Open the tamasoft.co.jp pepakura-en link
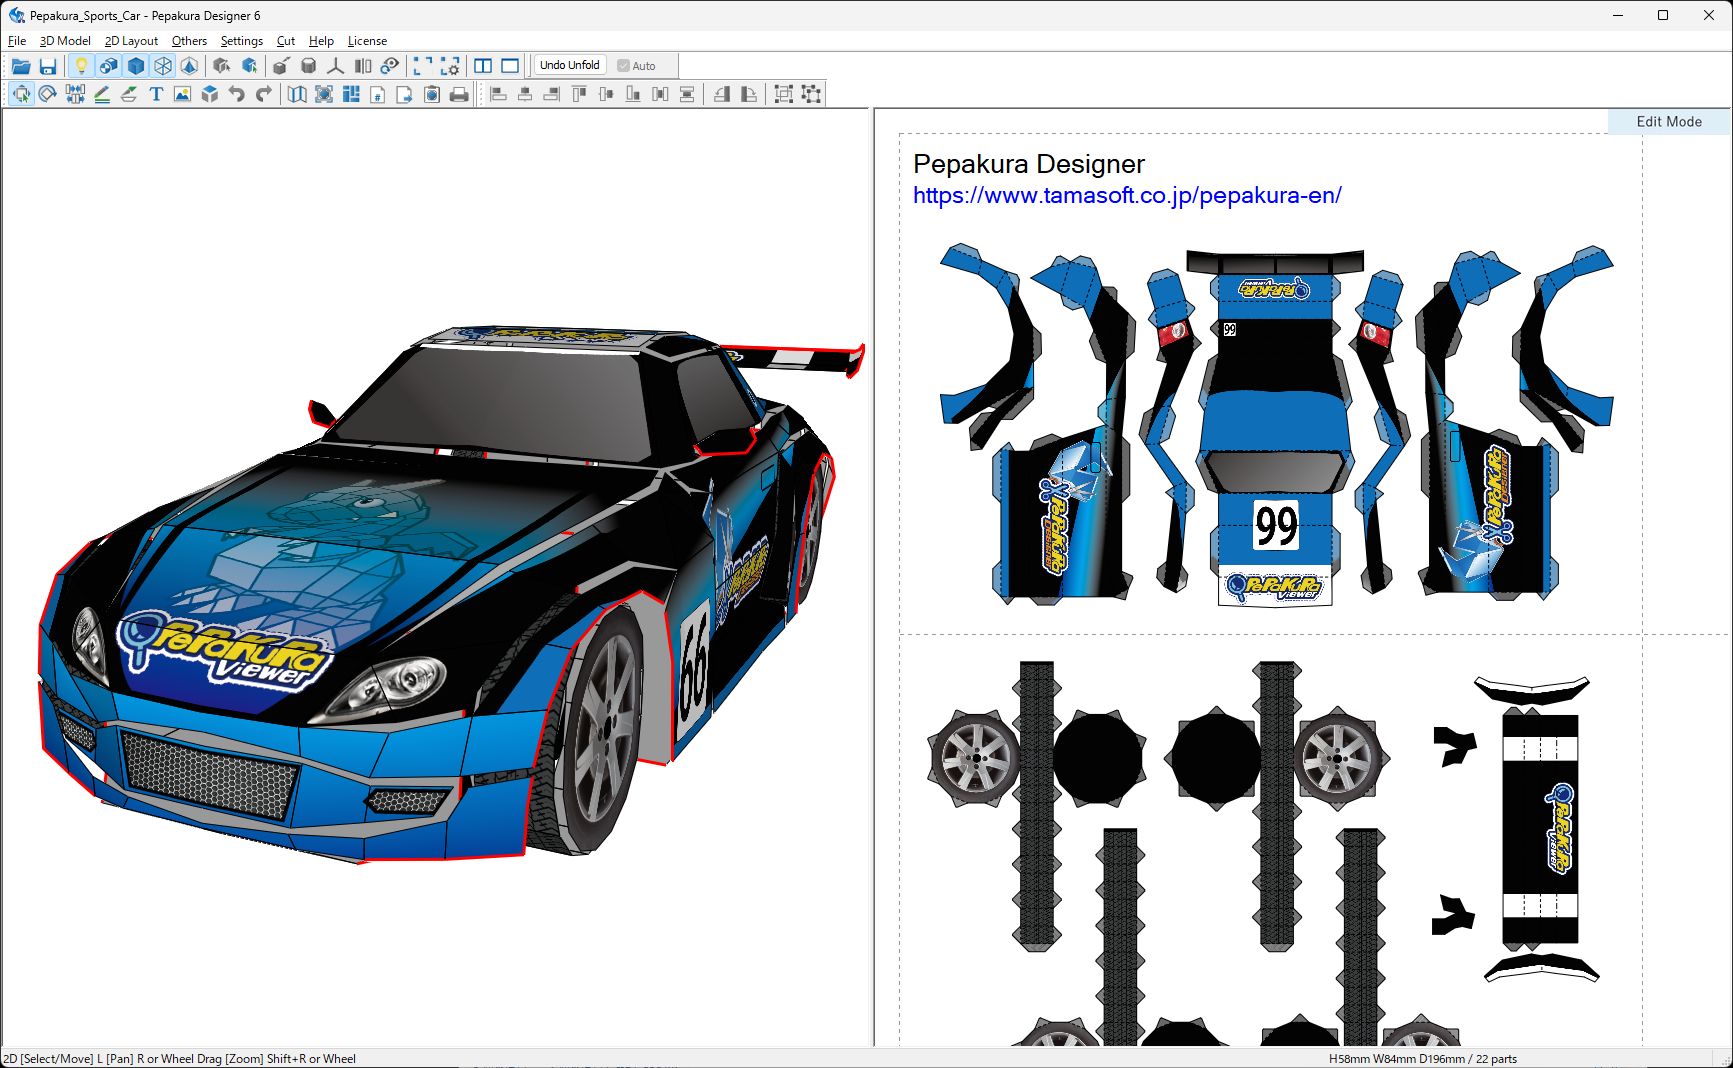The width and height of the screenshot is (1733, 1068). point(1127,195)
